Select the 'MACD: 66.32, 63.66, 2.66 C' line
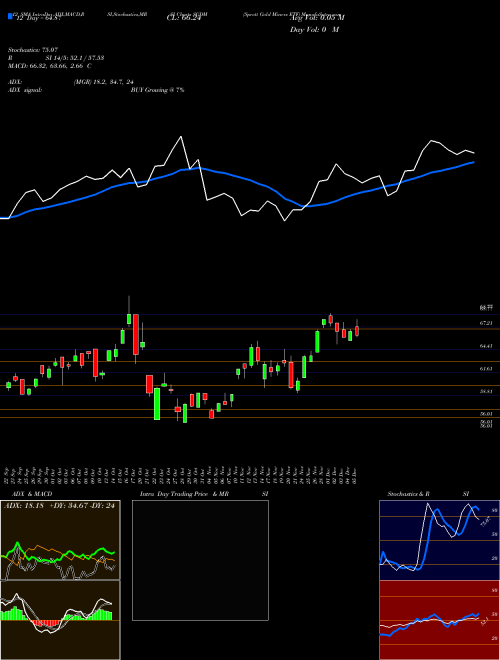 tap(50, 66)
